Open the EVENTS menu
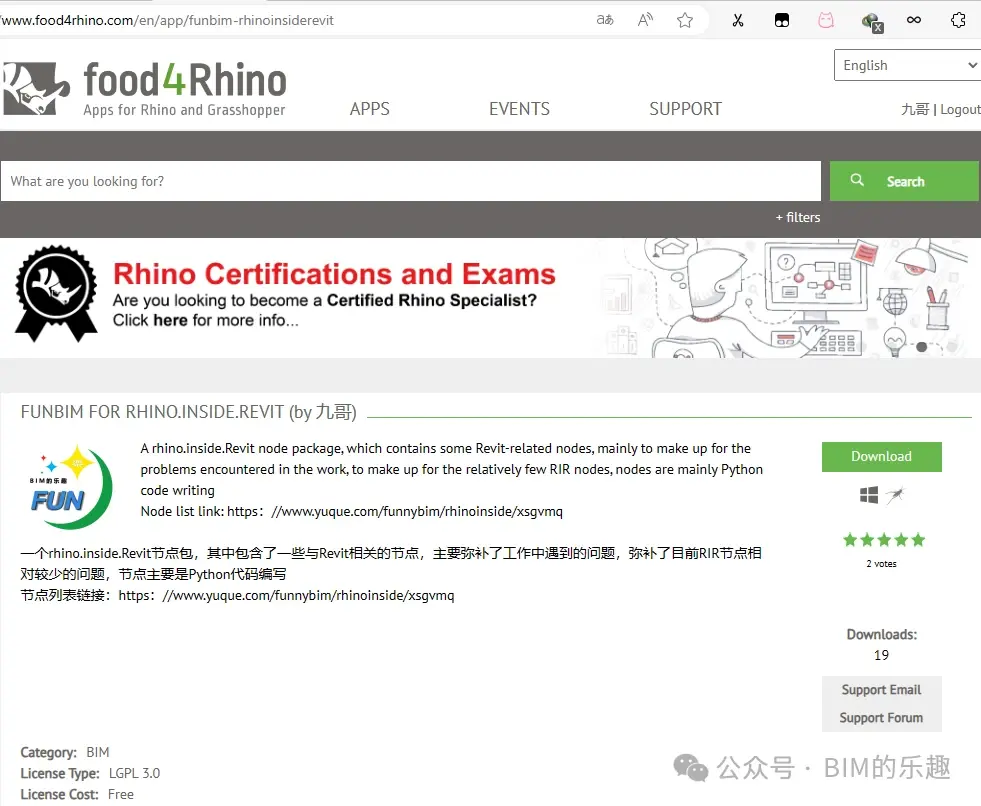This screenshot has height=806, width=981. click(519, 109)
